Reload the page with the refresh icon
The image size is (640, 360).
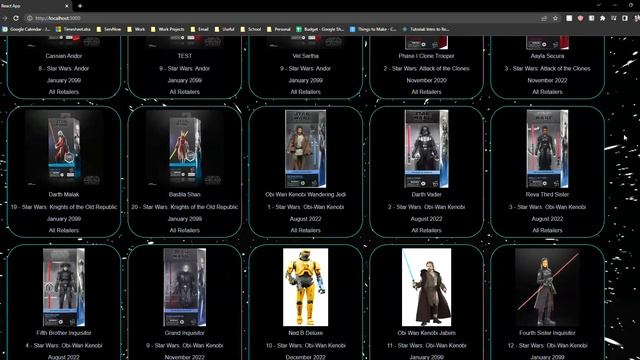pyautogui.click(x=16, y=18)
